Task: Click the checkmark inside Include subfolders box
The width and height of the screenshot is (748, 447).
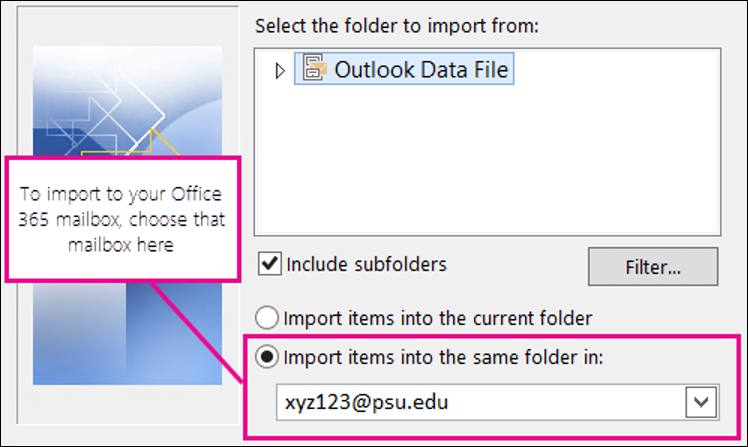Action: click(269, 265)
